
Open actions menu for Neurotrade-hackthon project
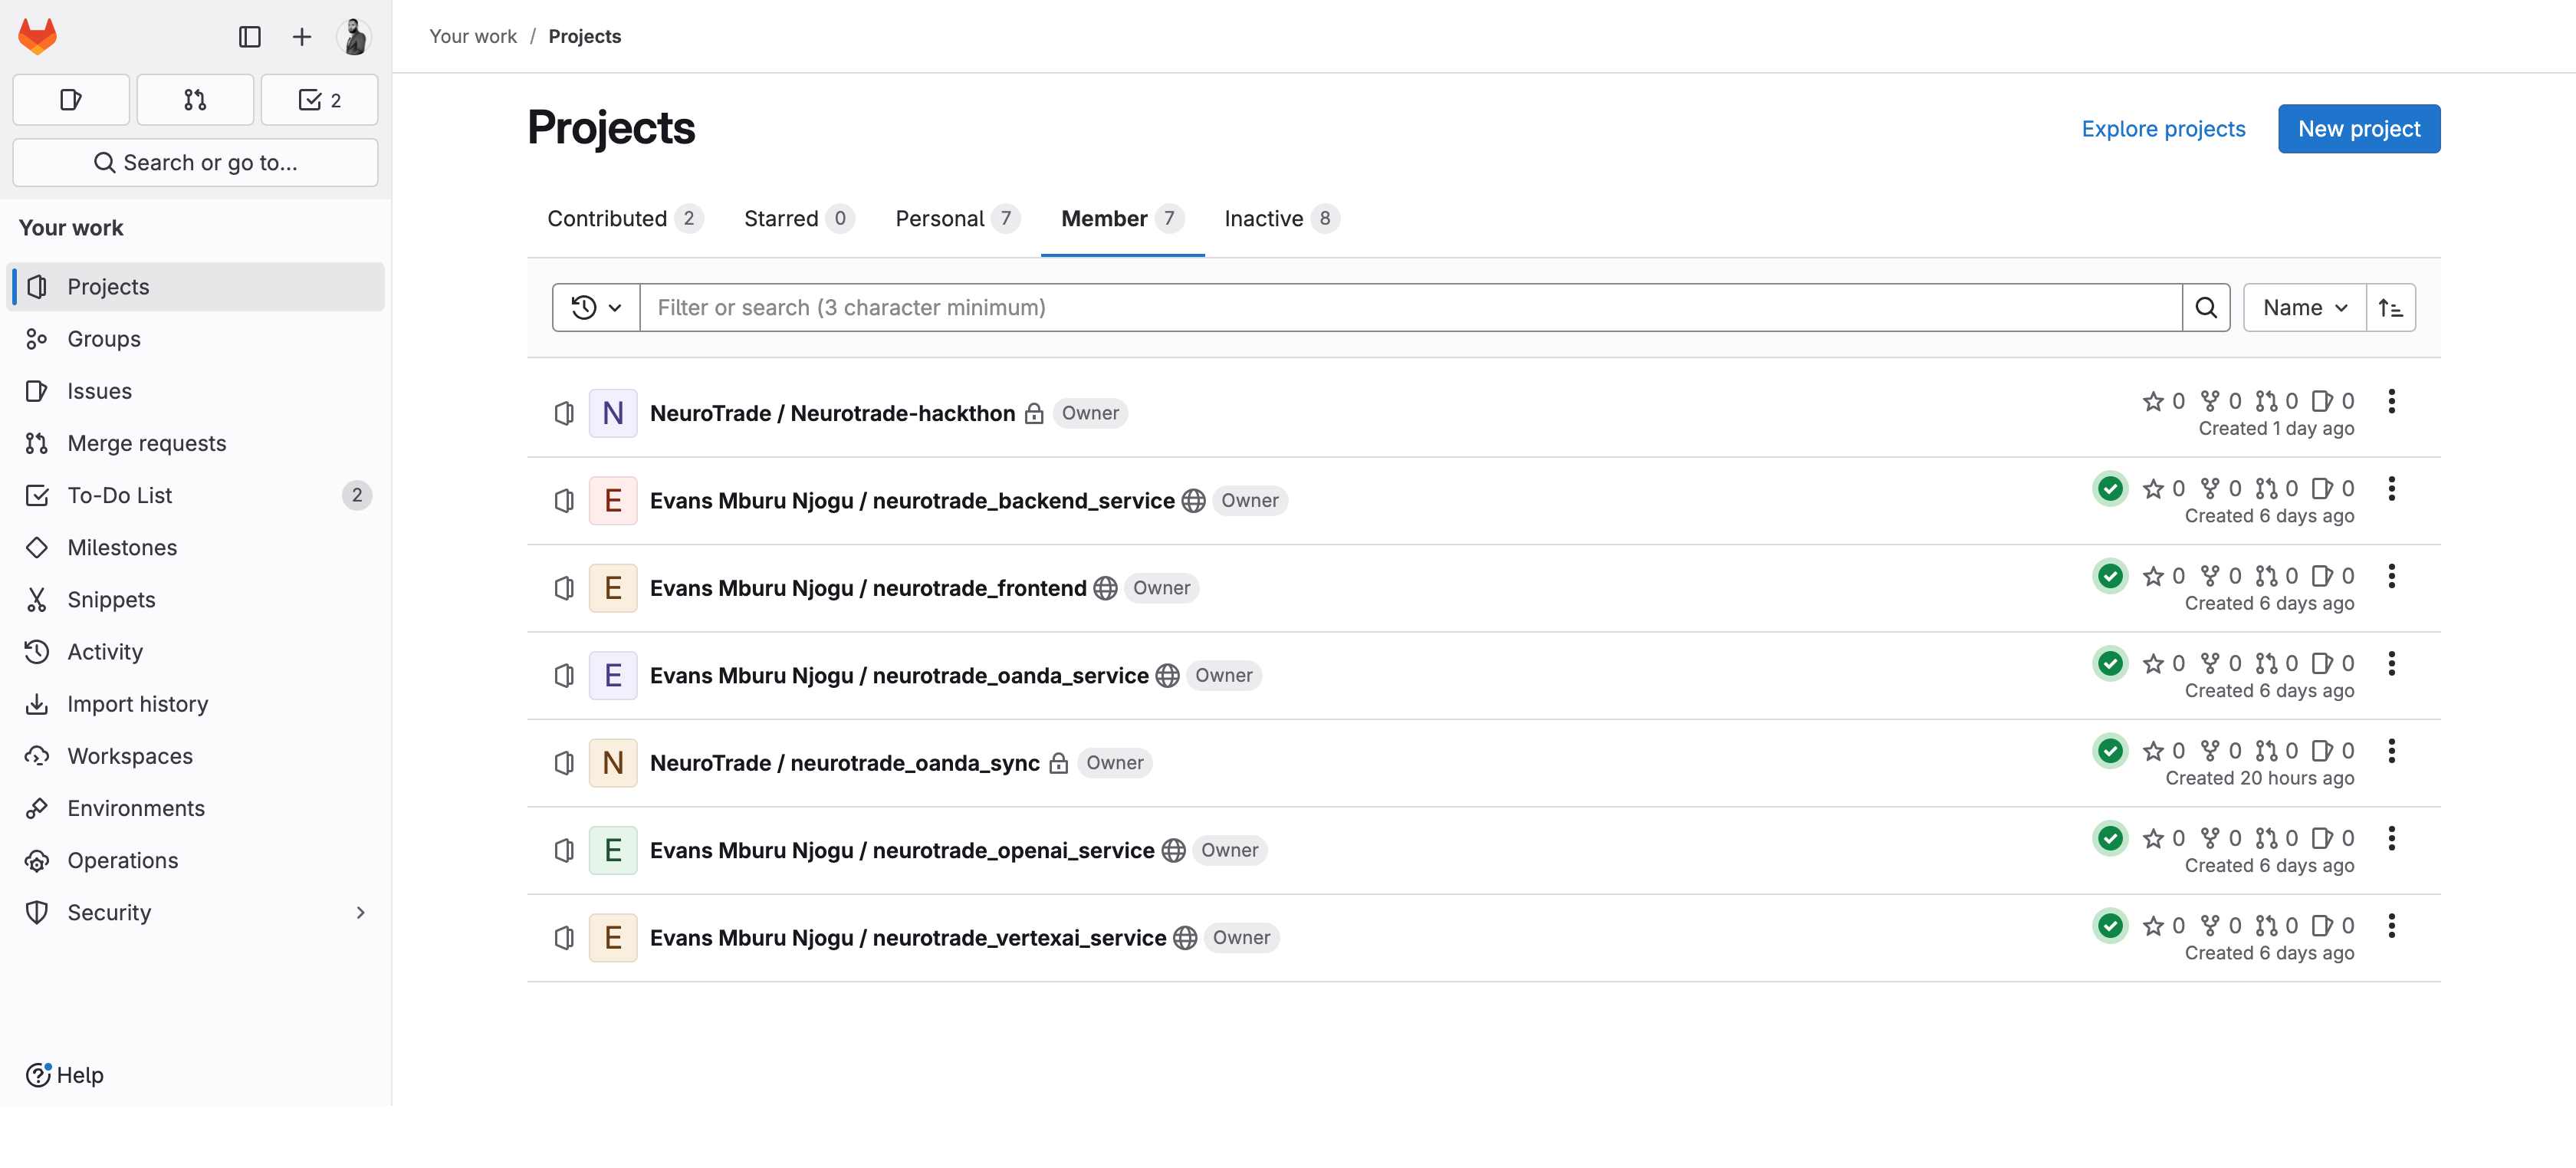[x=2391, y=402]
